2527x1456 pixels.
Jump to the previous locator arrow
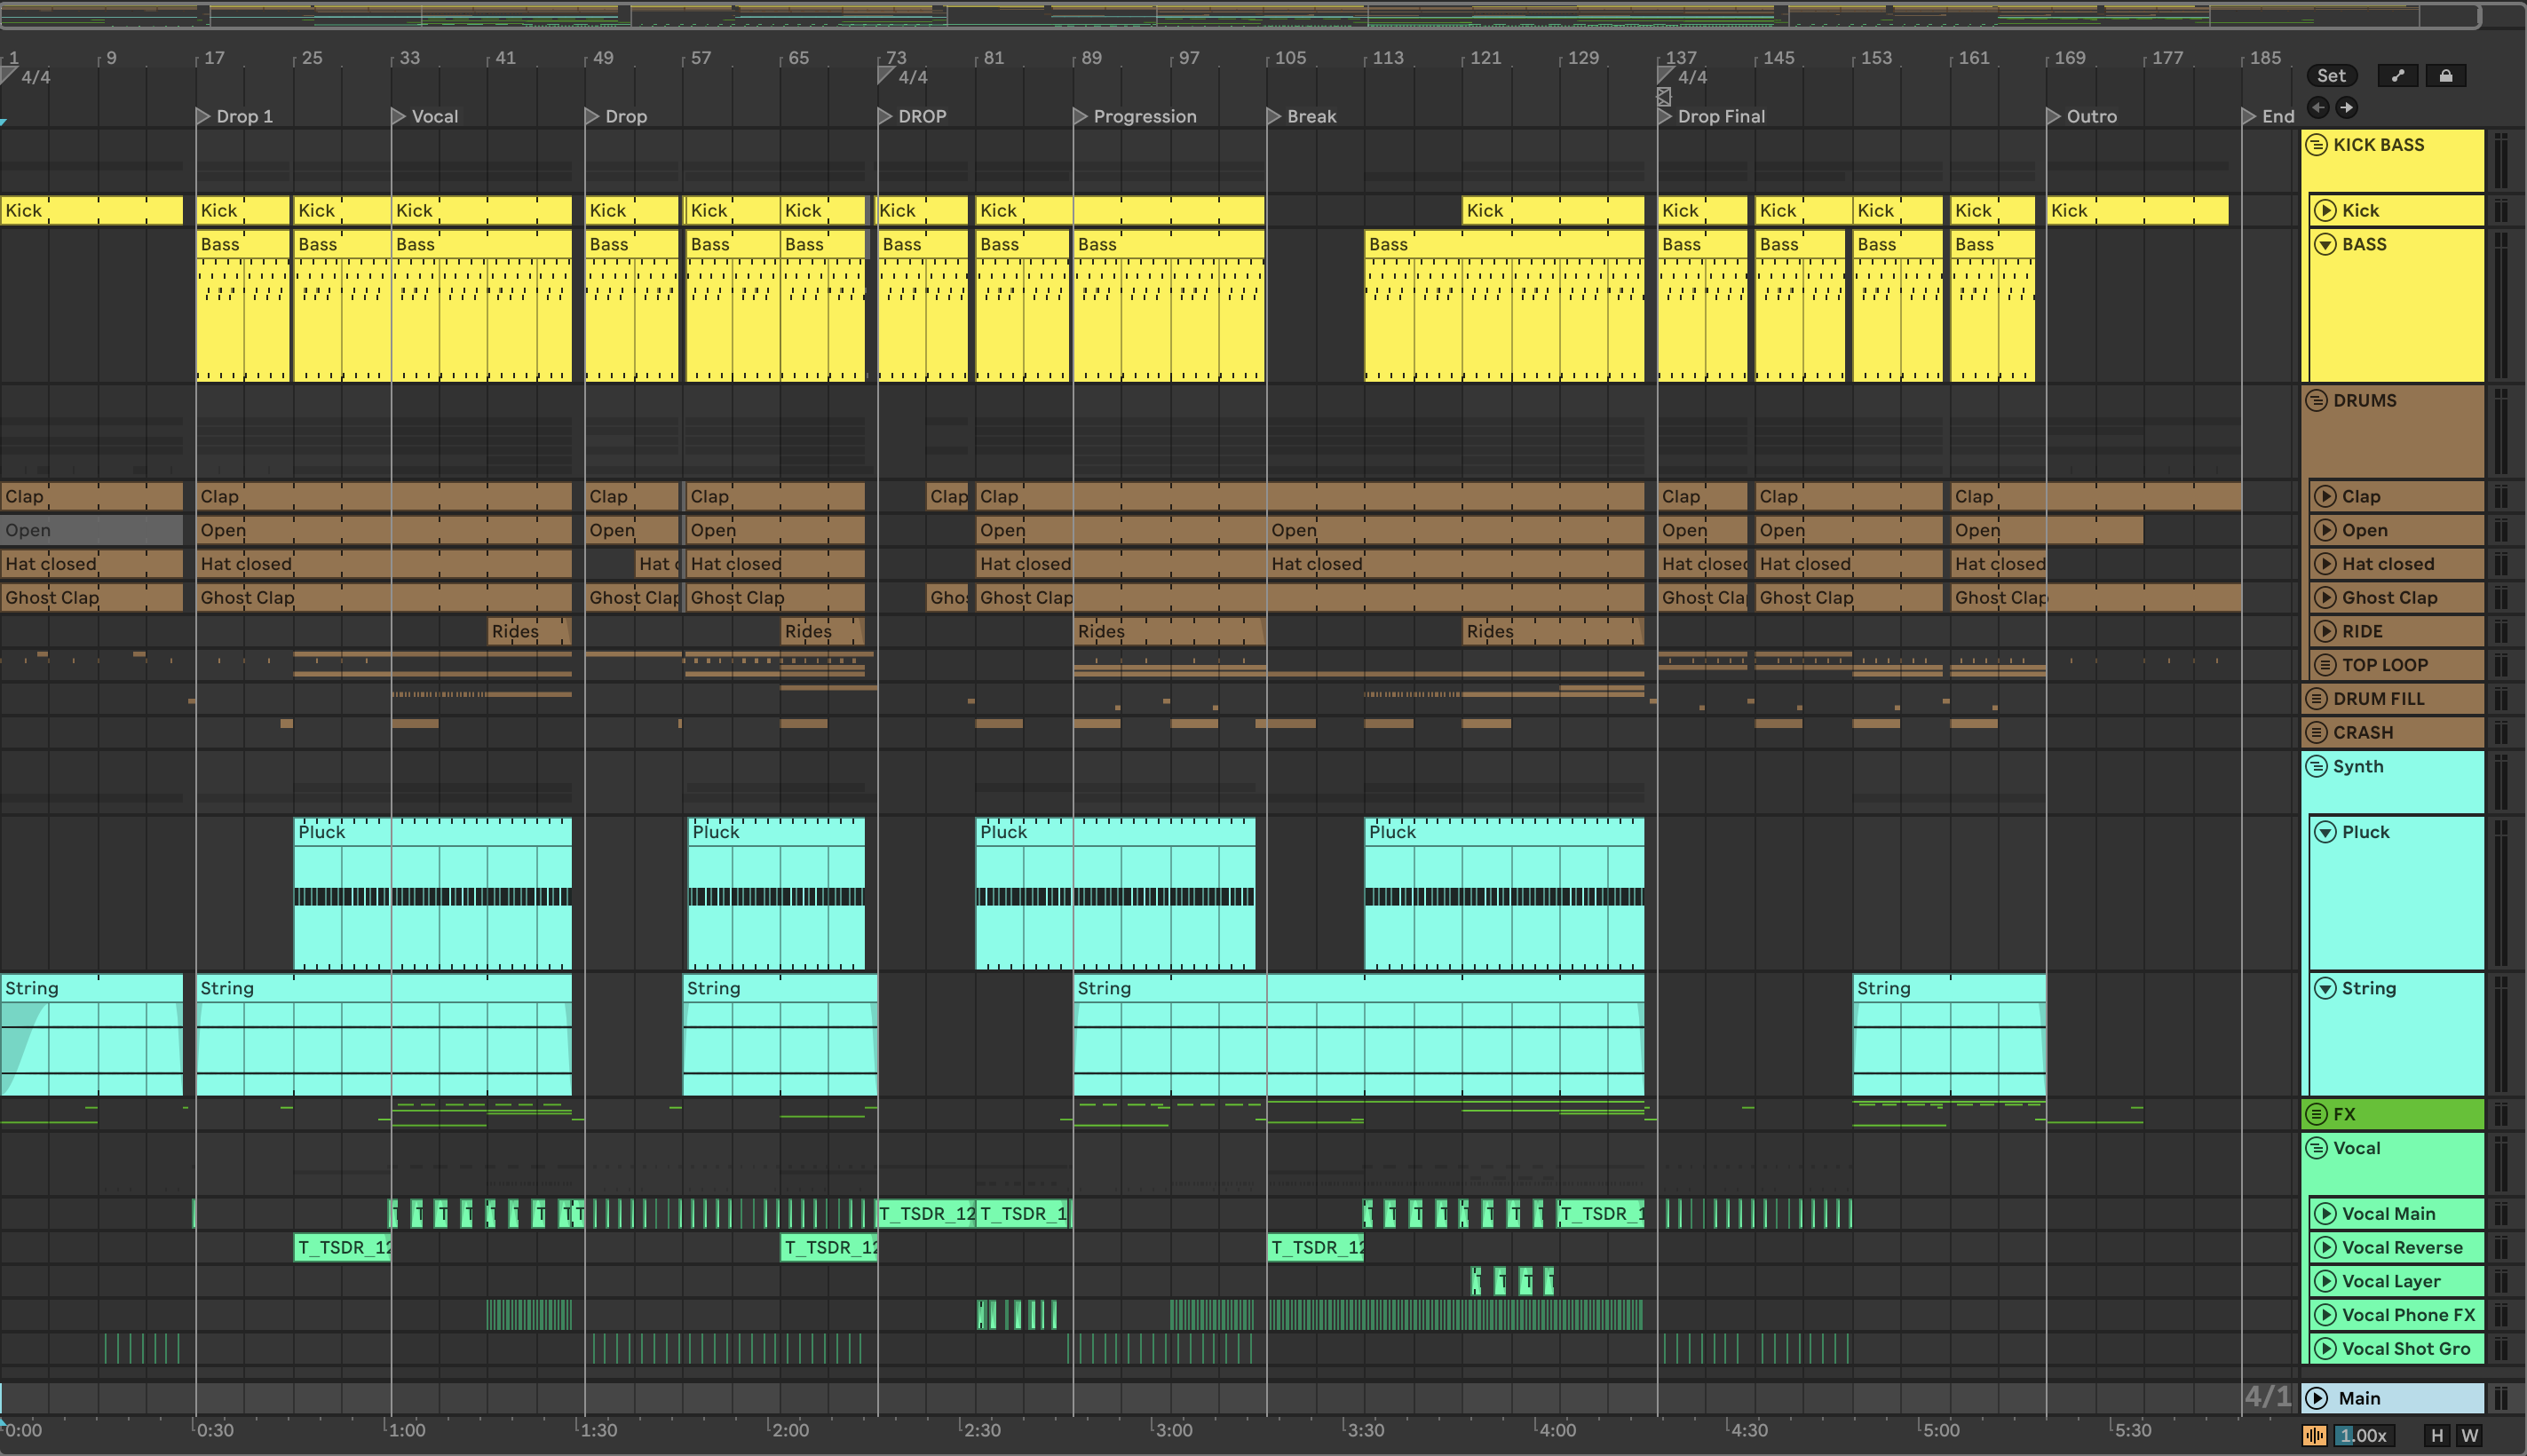(x=2318, y=107)
